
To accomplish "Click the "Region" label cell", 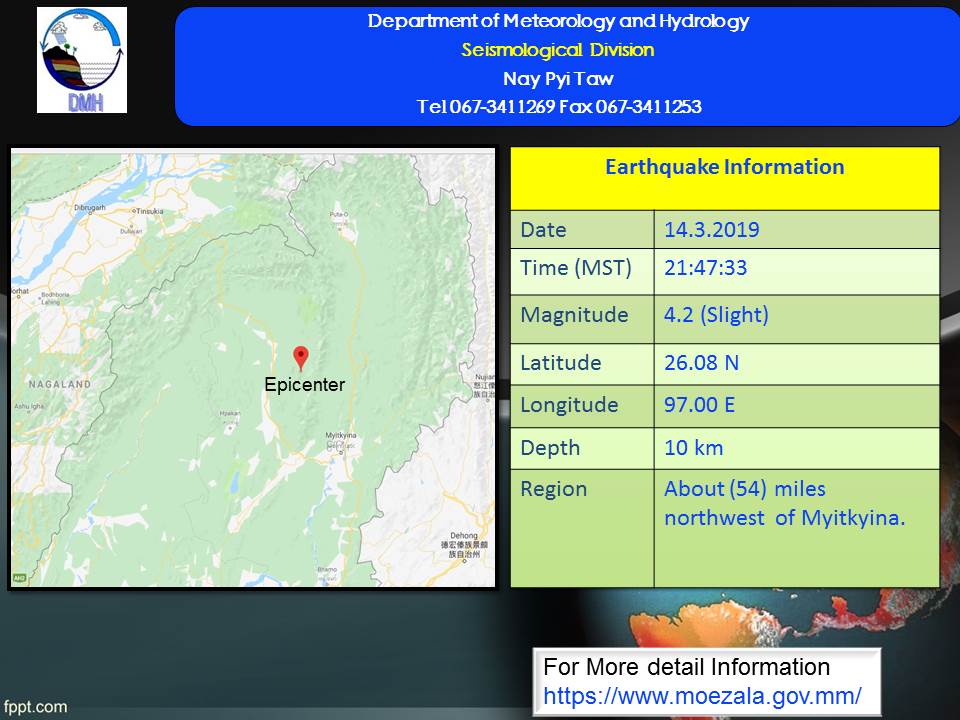I will [582, 528].
